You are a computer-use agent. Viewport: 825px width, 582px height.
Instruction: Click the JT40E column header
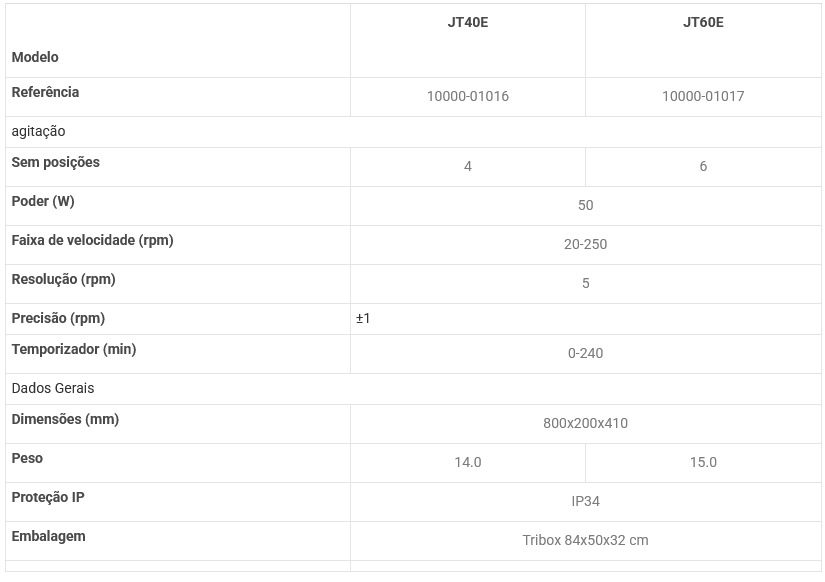[467, 22]
